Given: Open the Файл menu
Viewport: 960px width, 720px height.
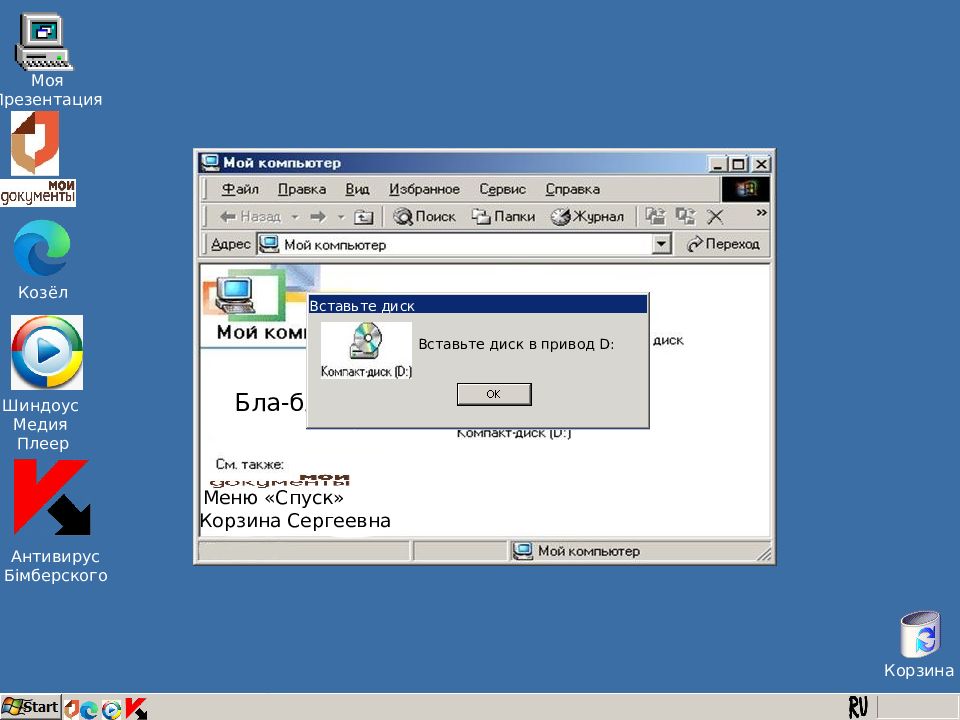Looking at the screenshot, I should (240, 189).
